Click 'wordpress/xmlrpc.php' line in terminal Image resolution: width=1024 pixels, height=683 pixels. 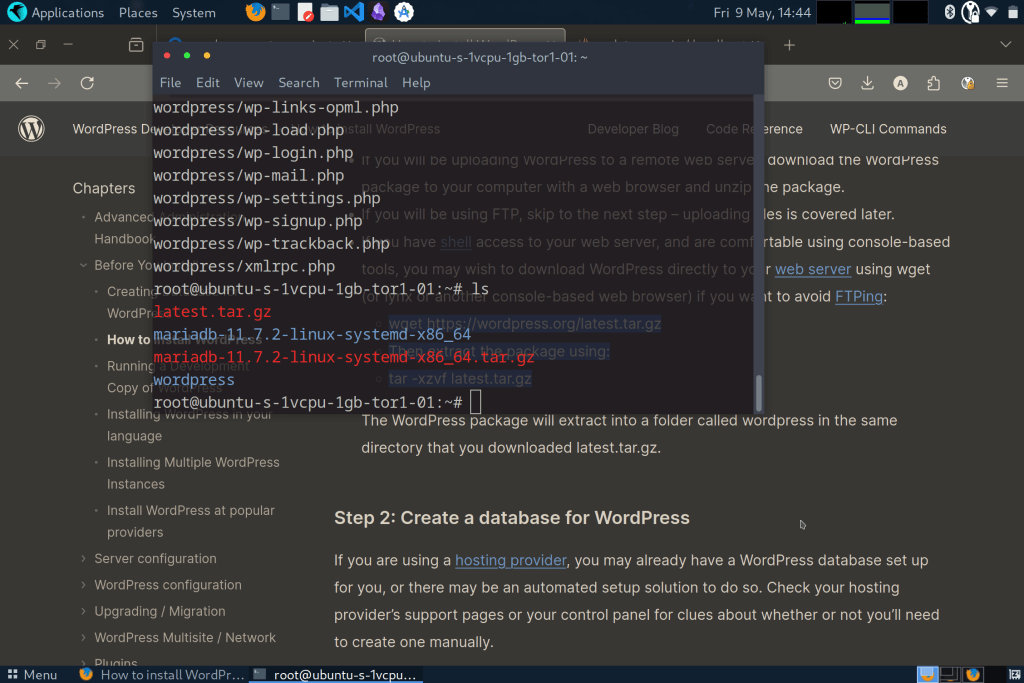click(x=244, y=266)
